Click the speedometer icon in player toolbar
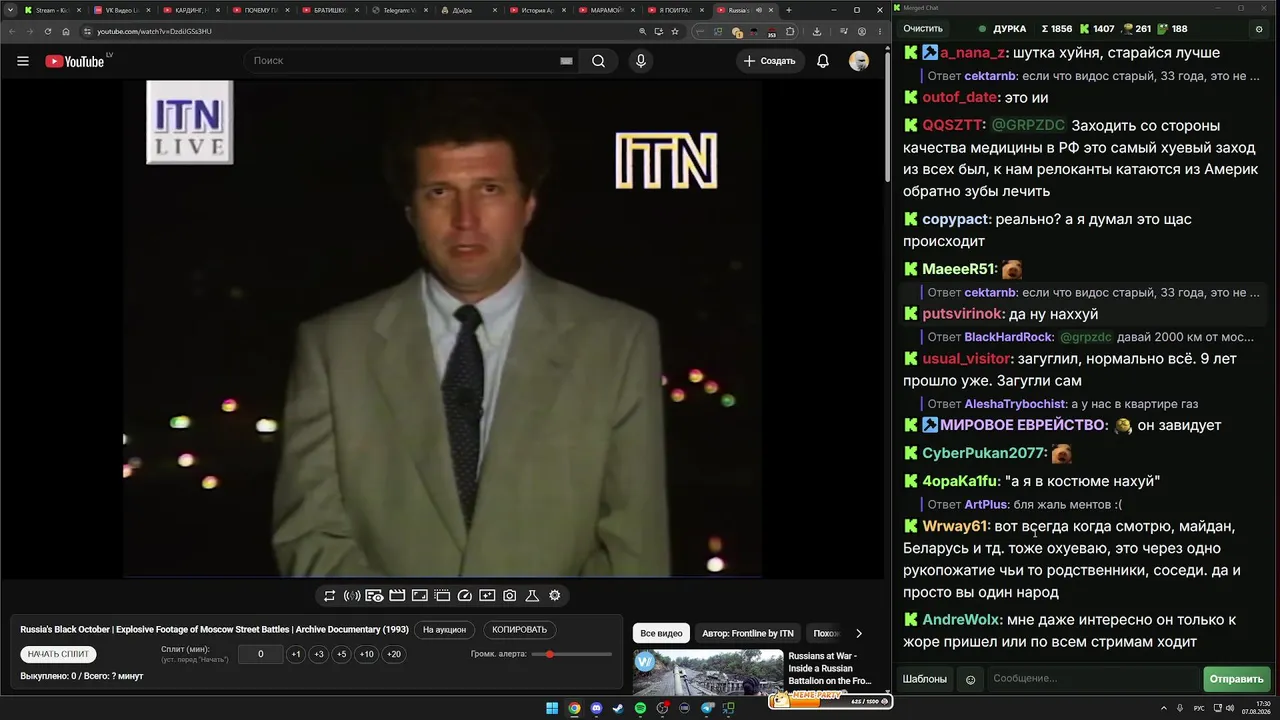The image size is (1280, 720). click(464, 596)
